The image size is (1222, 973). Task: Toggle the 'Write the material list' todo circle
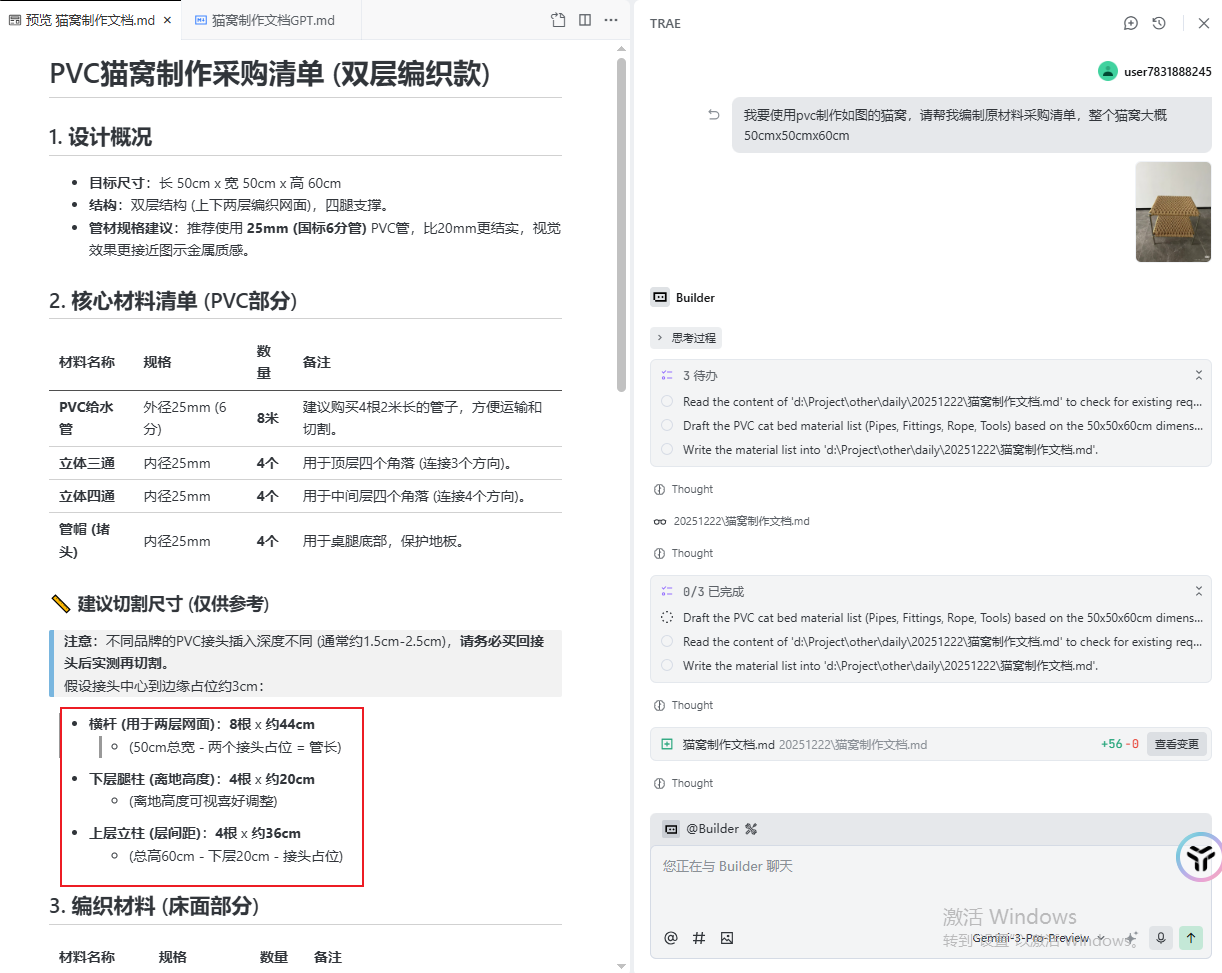pos(667,450)
